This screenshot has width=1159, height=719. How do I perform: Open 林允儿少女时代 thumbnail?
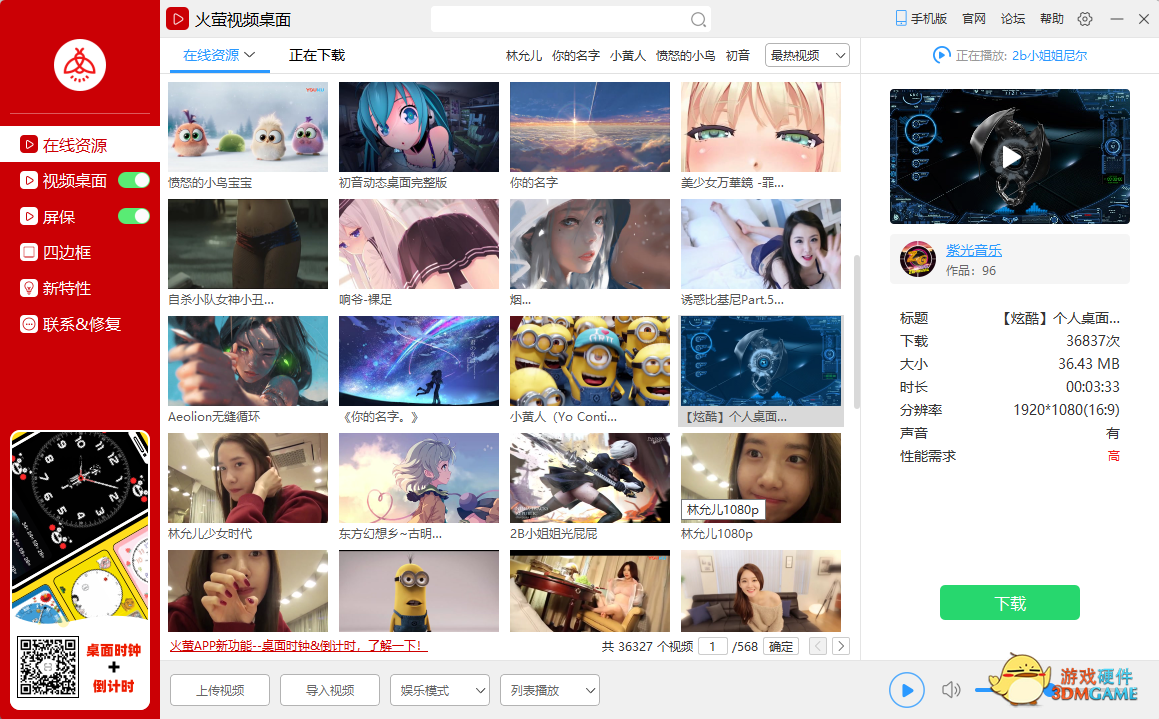[248, 478]
